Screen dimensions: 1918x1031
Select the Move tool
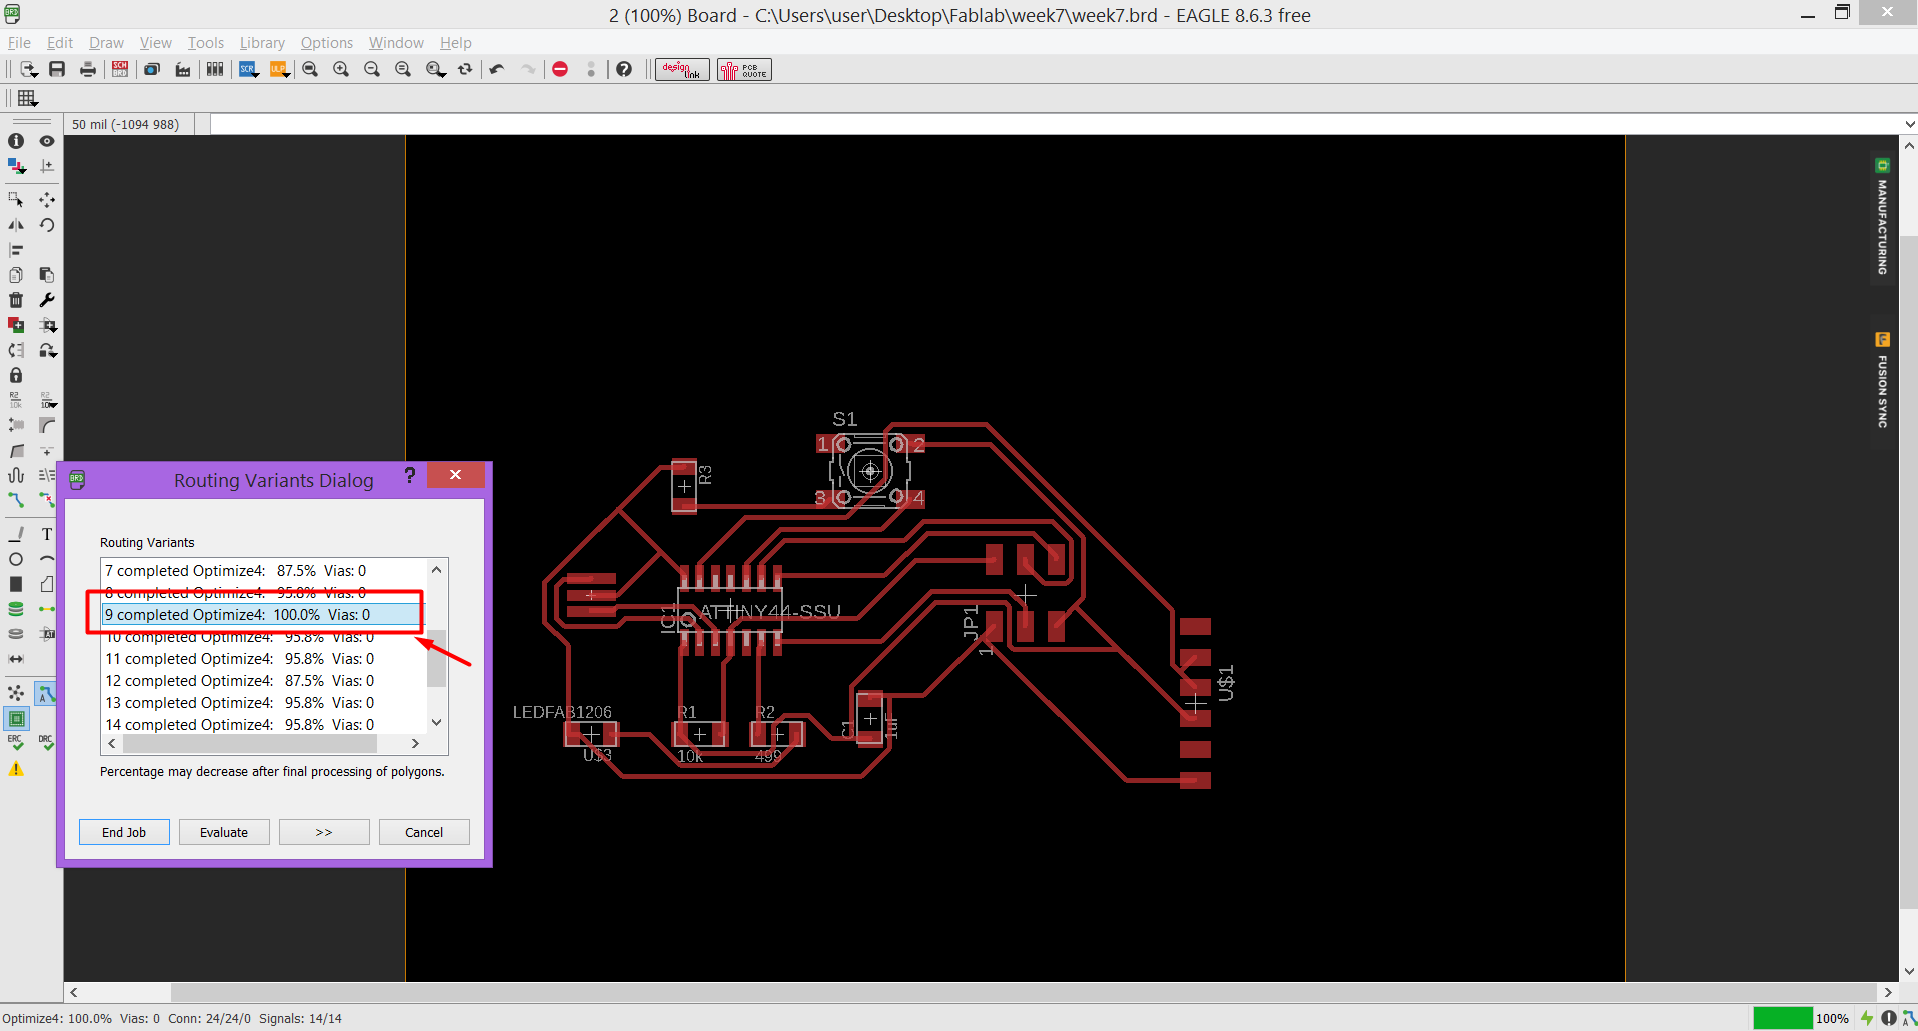[47, 200]
